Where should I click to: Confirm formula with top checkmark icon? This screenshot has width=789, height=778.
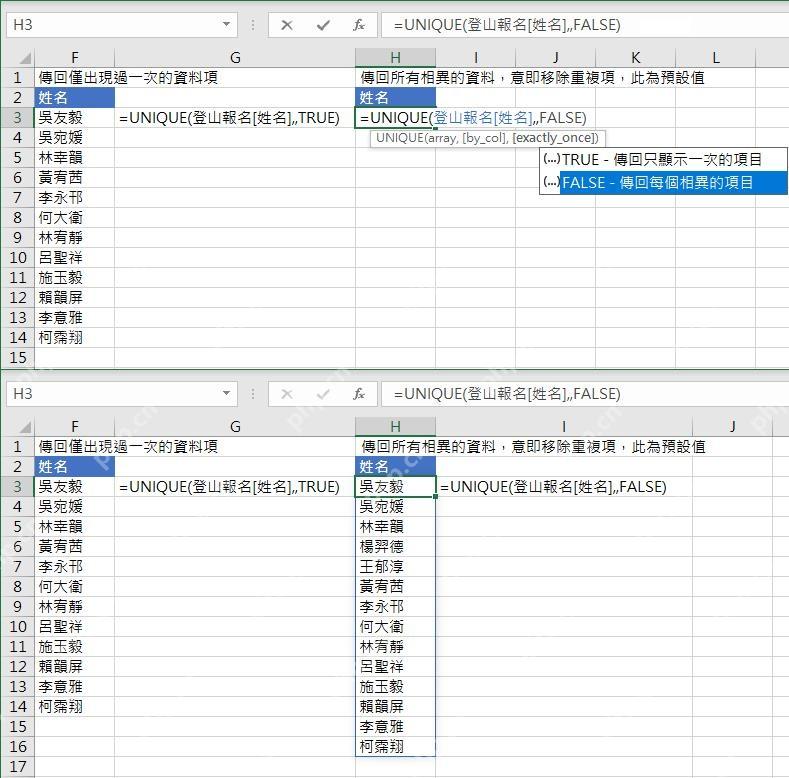pyautogui.click(x=323, y=25)
